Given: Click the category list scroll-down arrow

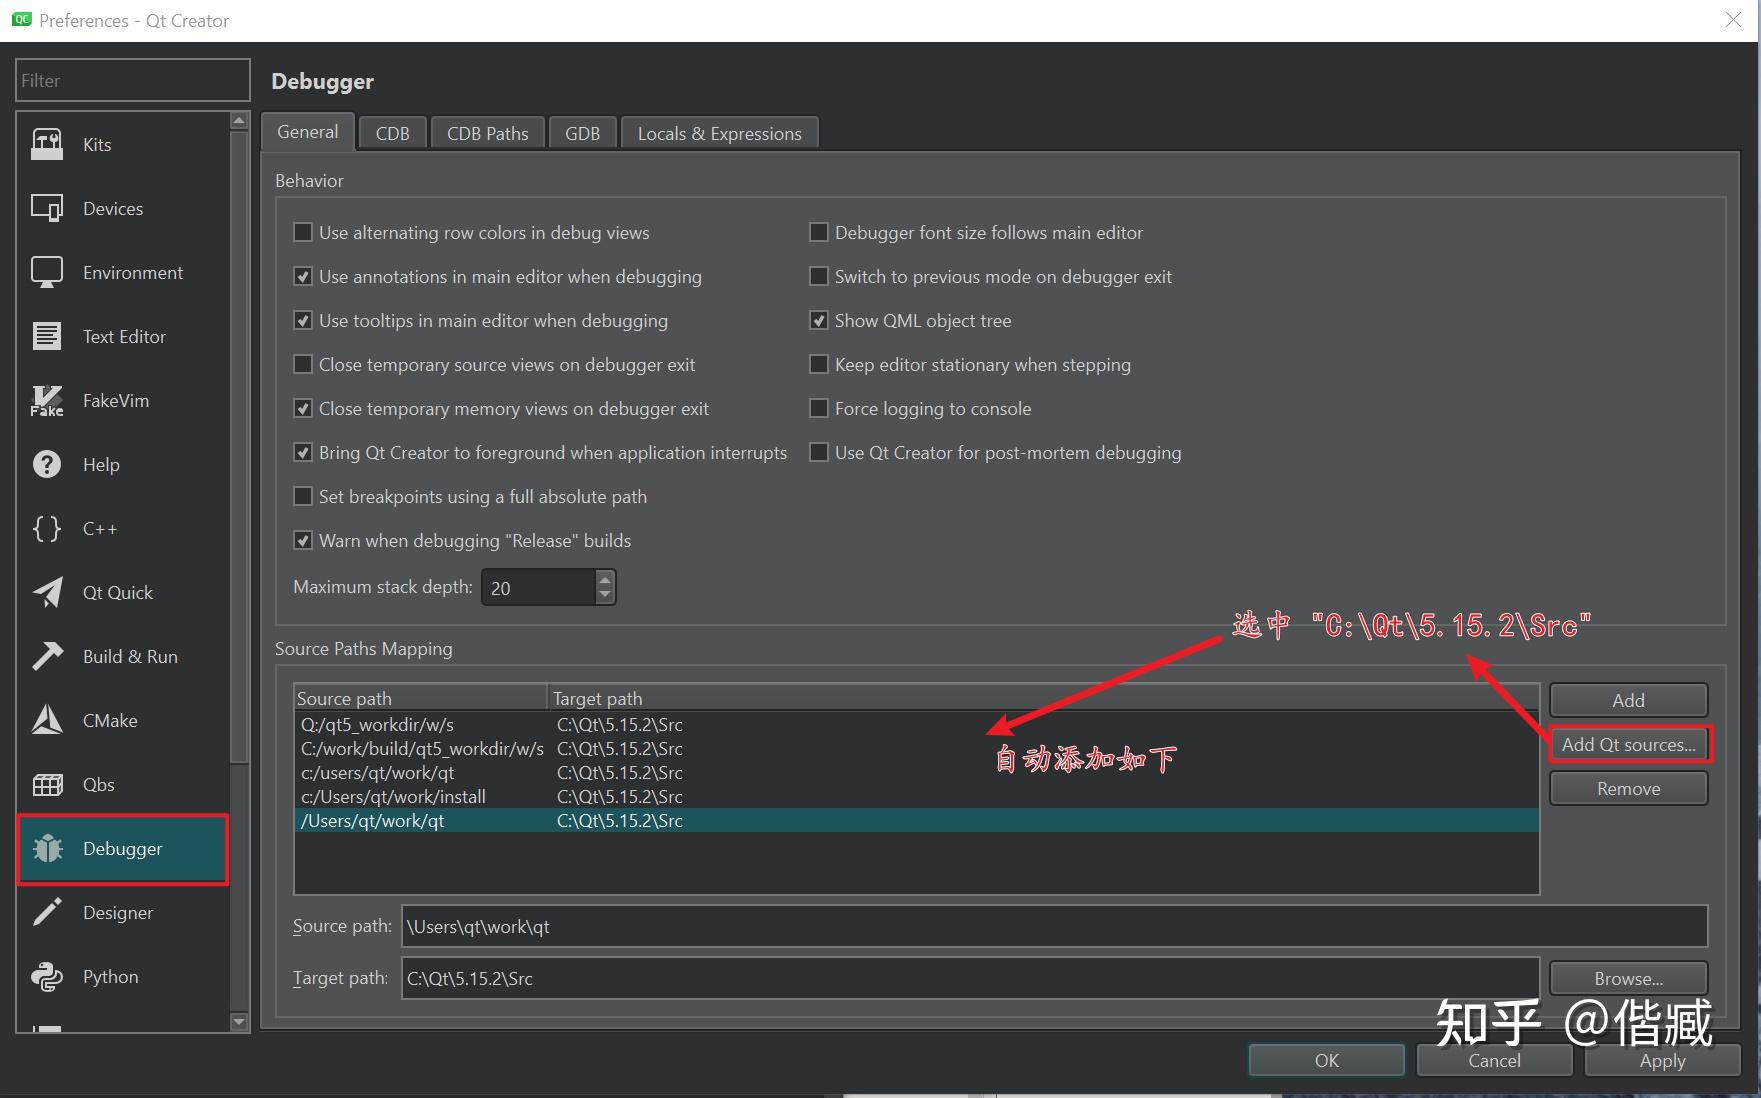Looking at the screenshot, I should coord(239,1022).
